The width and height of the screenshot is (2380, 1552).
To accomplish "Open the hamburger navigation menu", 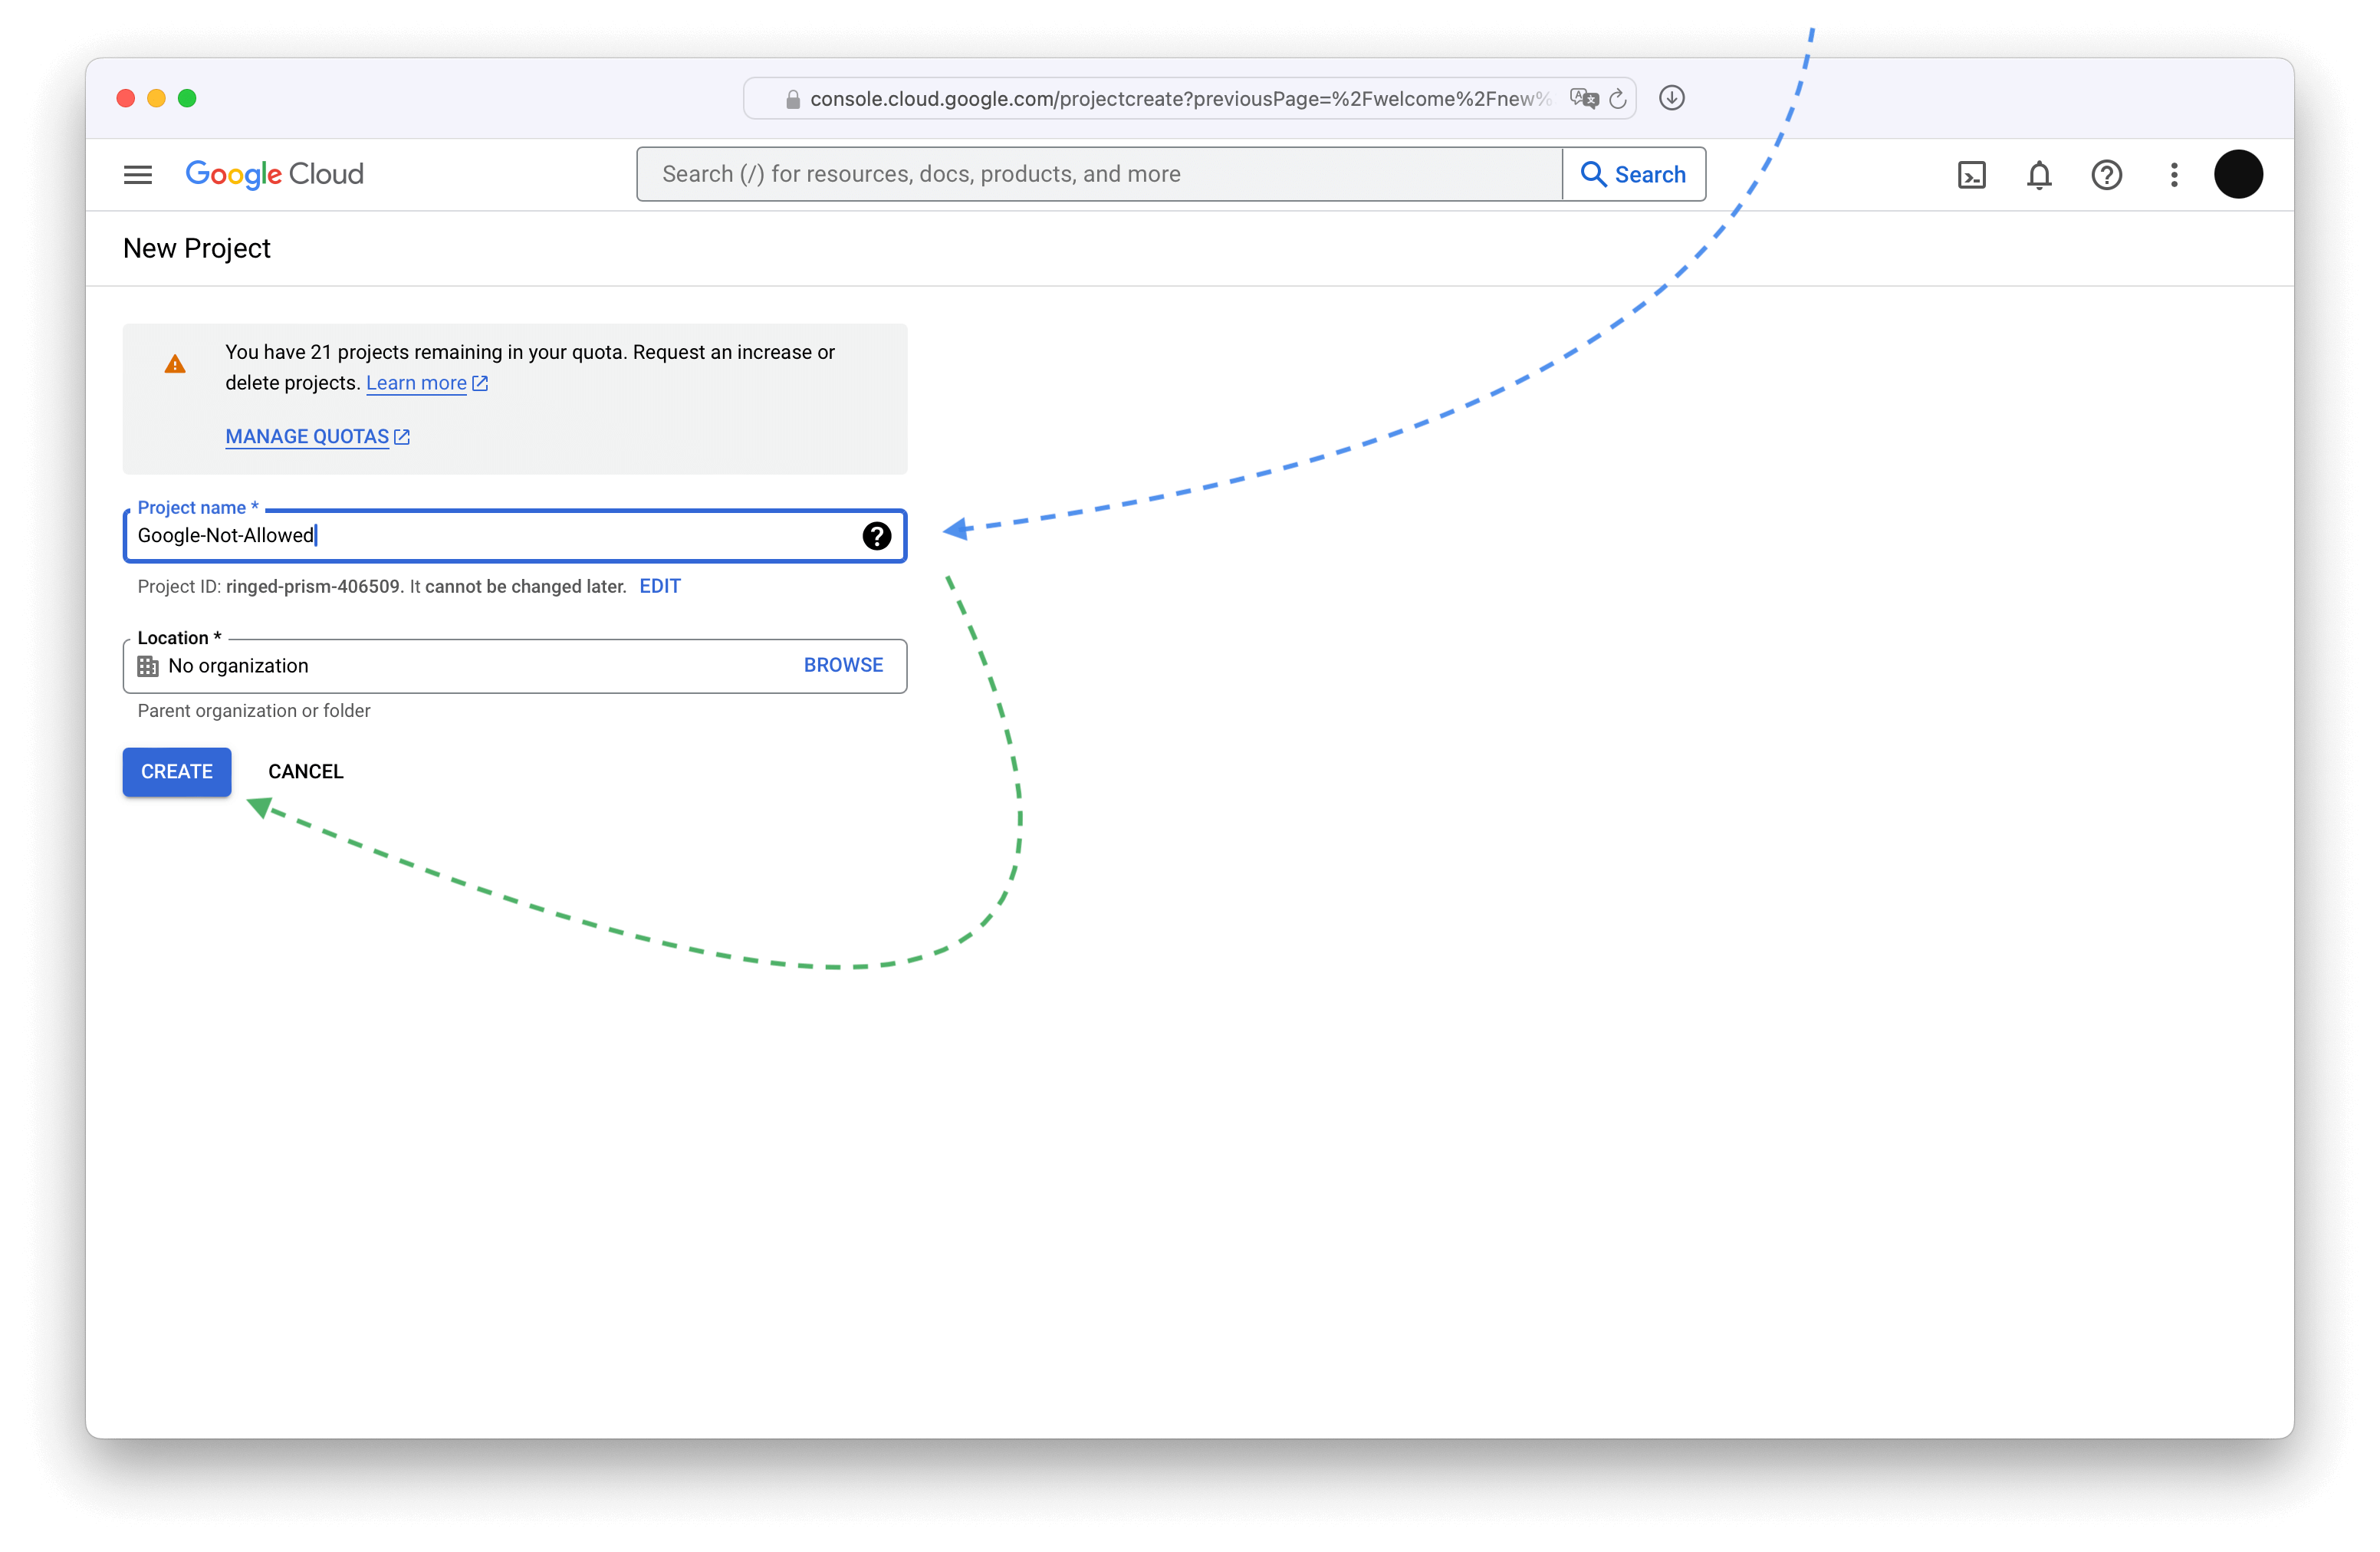I will [138, 175].
